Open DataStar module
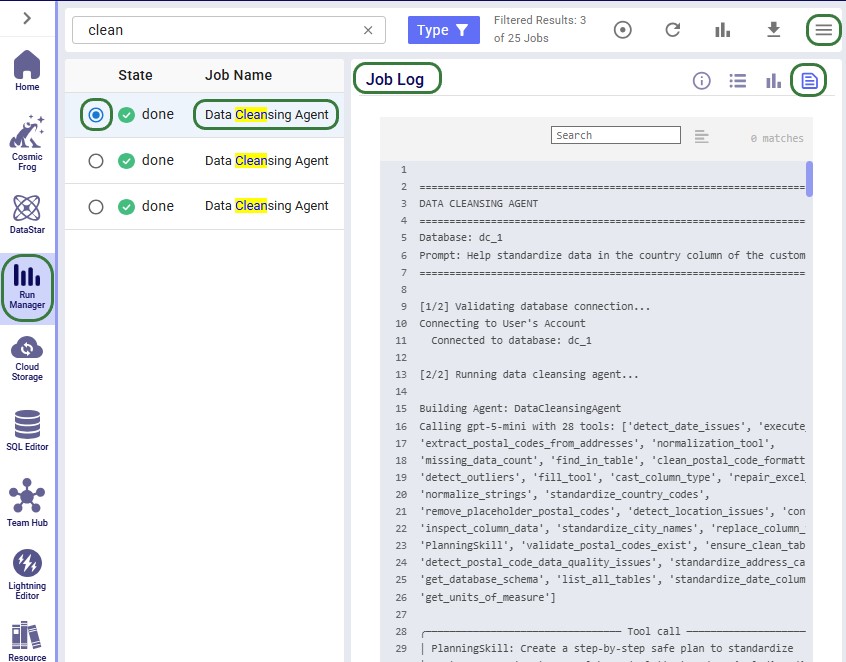 (27, 215)
